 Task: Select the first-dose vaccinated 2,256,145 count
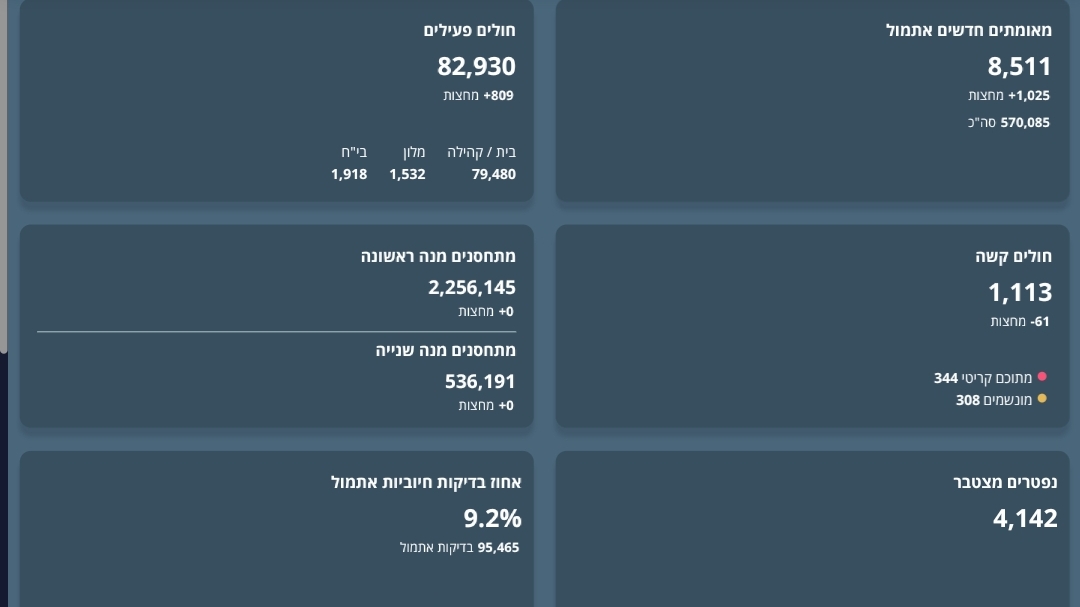472,288
